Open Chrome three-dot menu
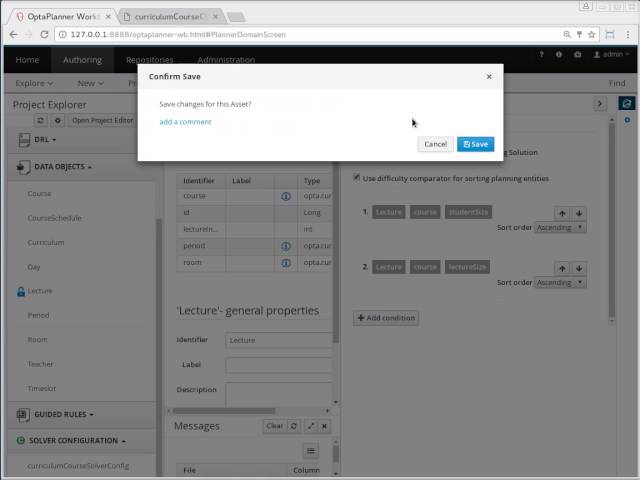 pos(628,35)
